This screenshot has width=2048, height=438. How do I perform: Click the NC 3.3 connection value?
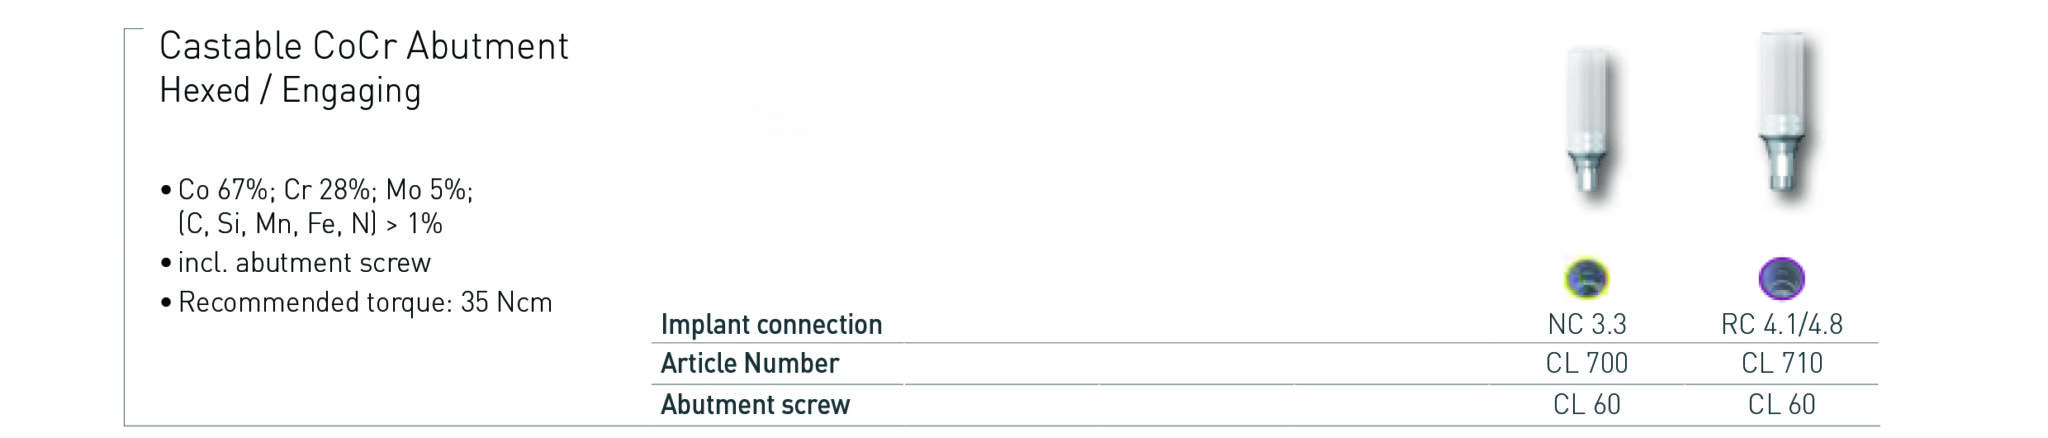pyautogui.click(x=1586, y=324)
